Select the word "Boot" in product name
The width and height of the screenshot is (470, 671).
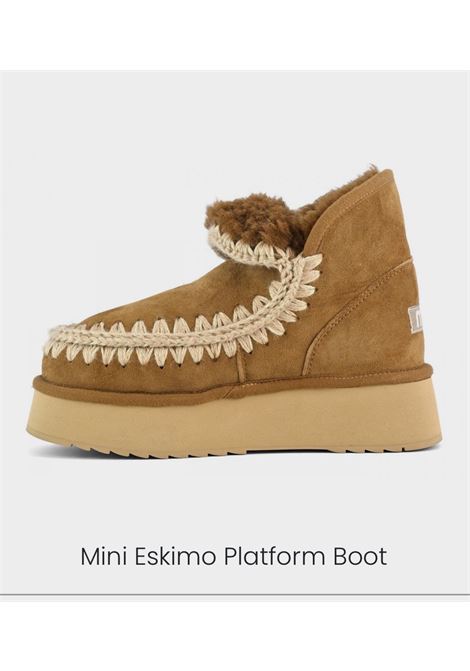pos(360,556)
